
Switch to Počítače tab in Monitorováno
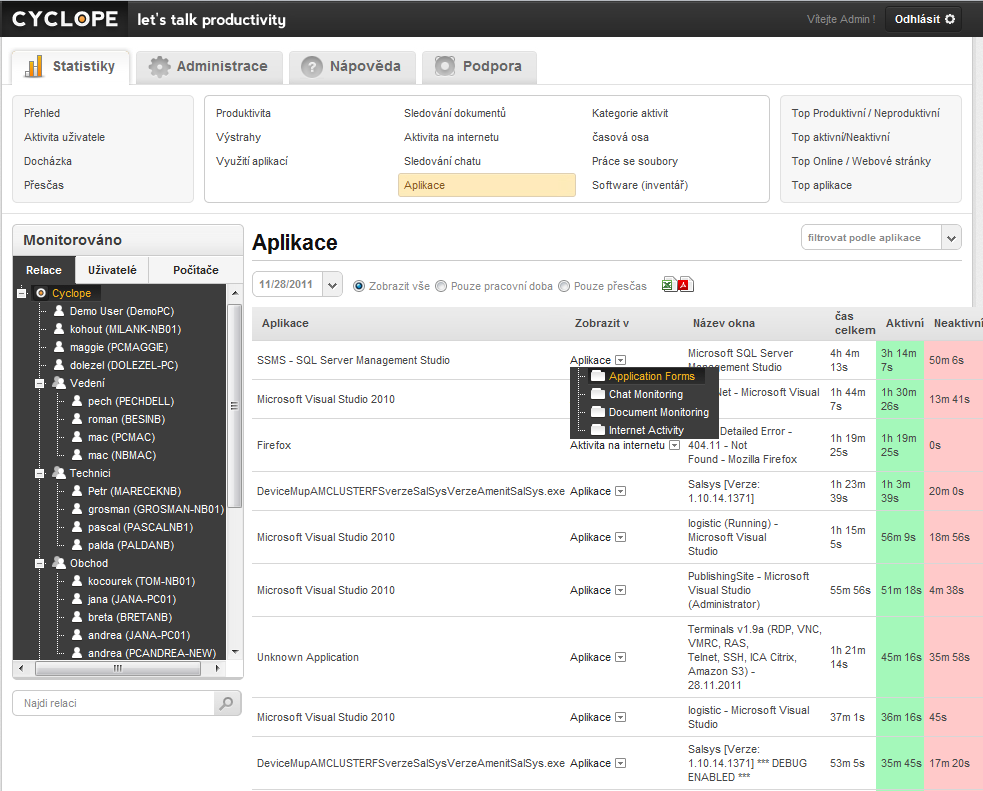pyautogui.click(x=196, y=270)
